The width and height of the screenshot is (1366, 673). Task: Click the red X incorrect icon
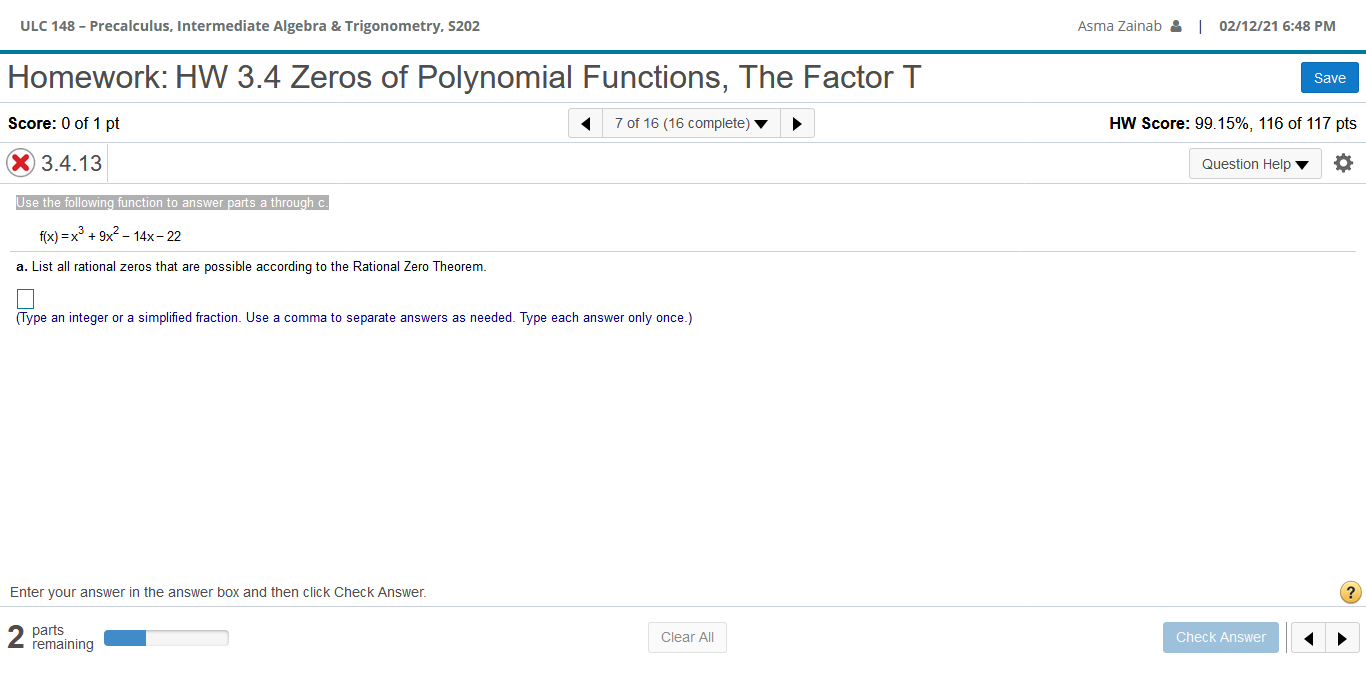20,163
